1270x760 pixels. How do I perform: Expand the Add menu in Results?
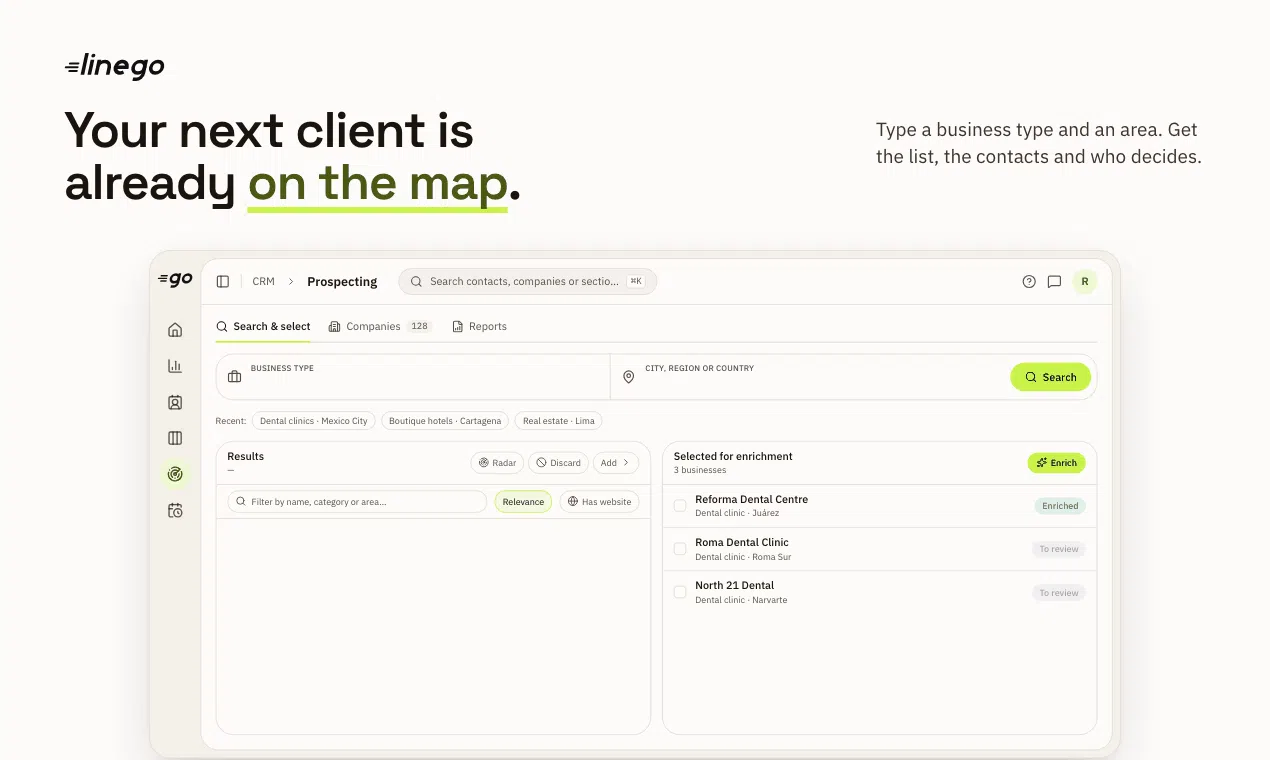pos(616,463)
